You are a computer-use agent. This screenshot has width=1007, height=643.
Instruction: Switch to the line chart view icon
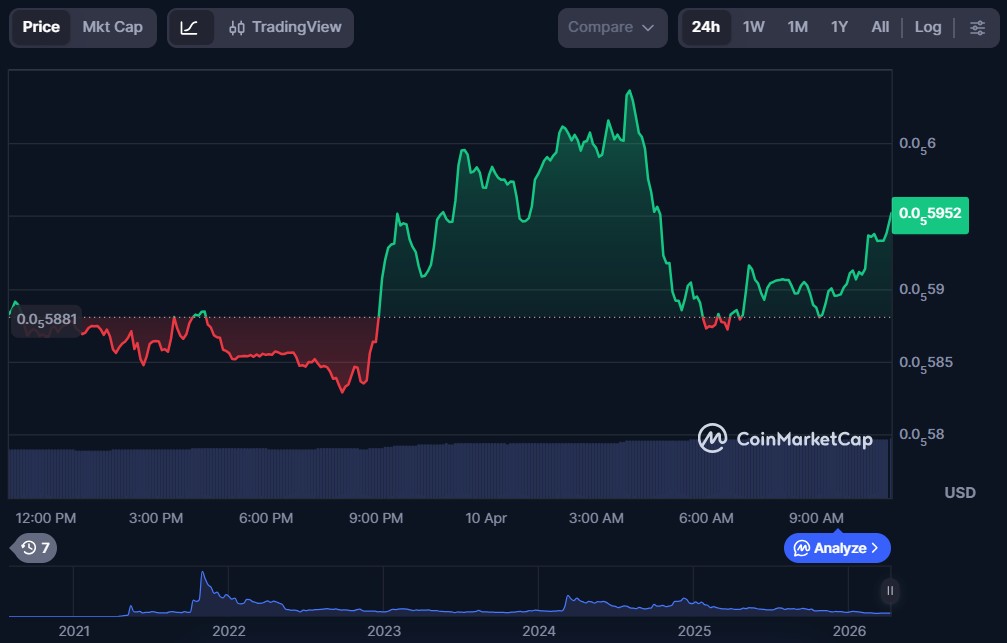pyautogui.click(x=189, y=27)
